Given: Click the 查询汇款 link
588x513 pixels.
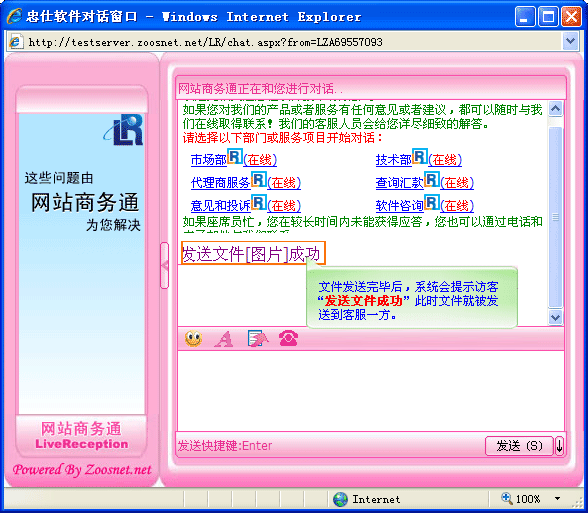Looking at the screenshot, I should [x=399, y=183].
